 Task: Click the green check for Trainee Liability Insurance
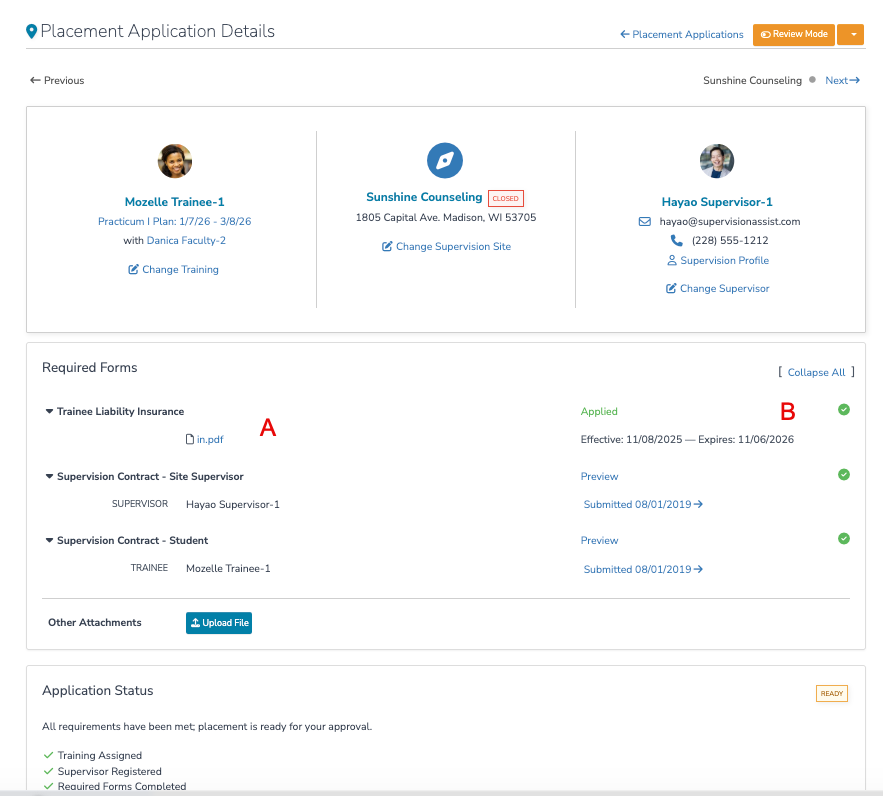coord(843,410)
